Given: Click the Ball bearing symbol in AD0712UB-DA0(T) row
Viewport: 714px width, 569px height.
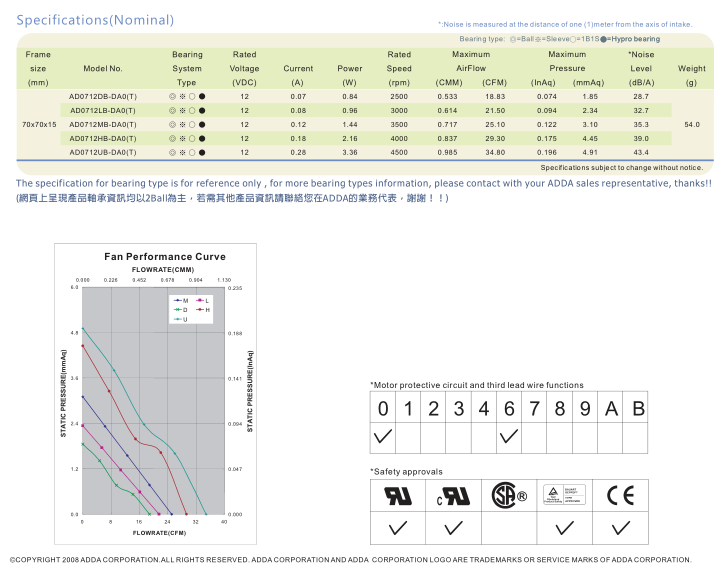Looking at the screenshot, I should 172,152.
